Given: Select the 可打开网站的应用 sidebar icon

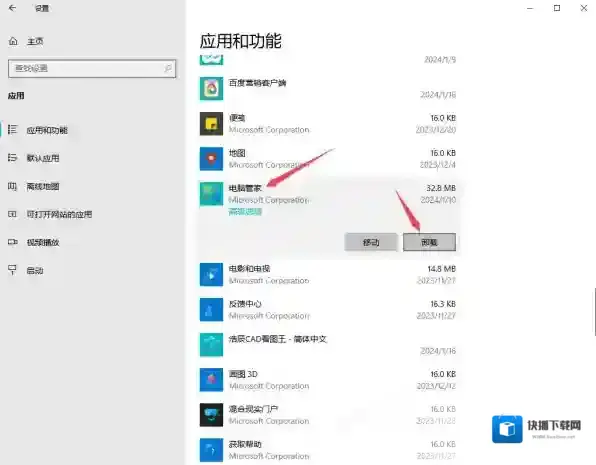Looking at the screenshot, I should 13,214.
